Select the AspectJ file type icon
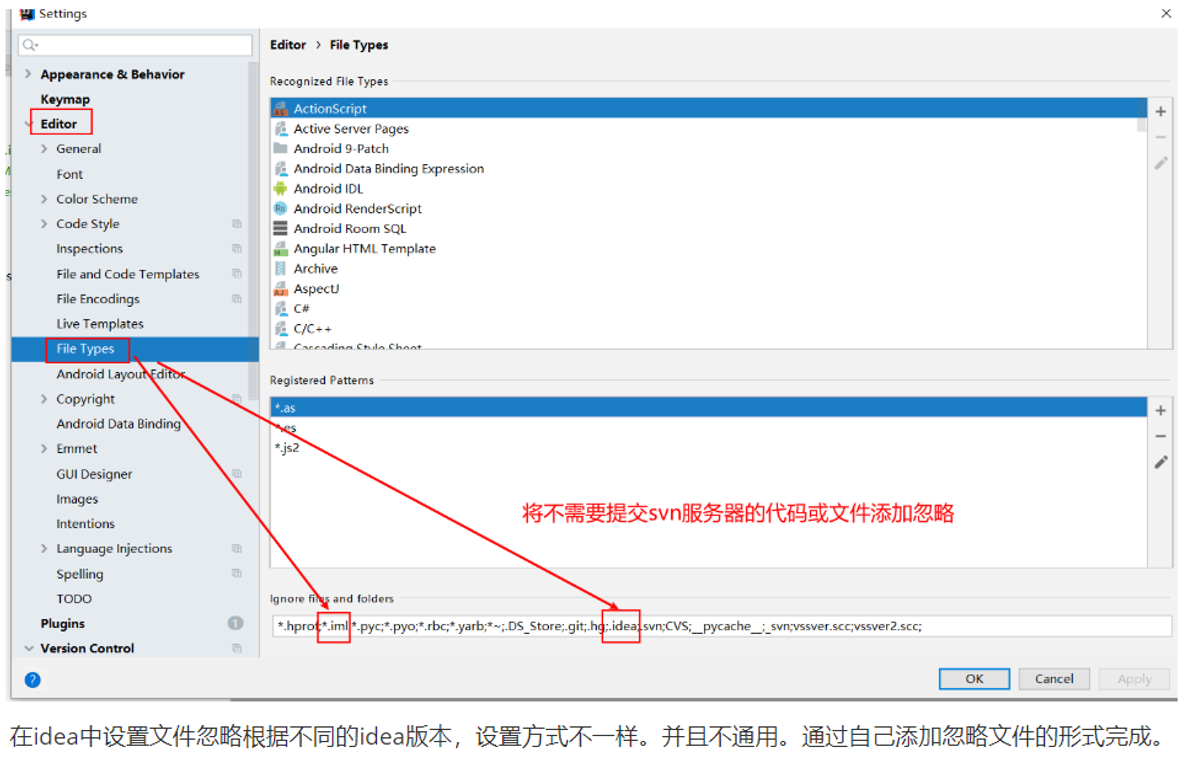 click(x=281, y=288)
